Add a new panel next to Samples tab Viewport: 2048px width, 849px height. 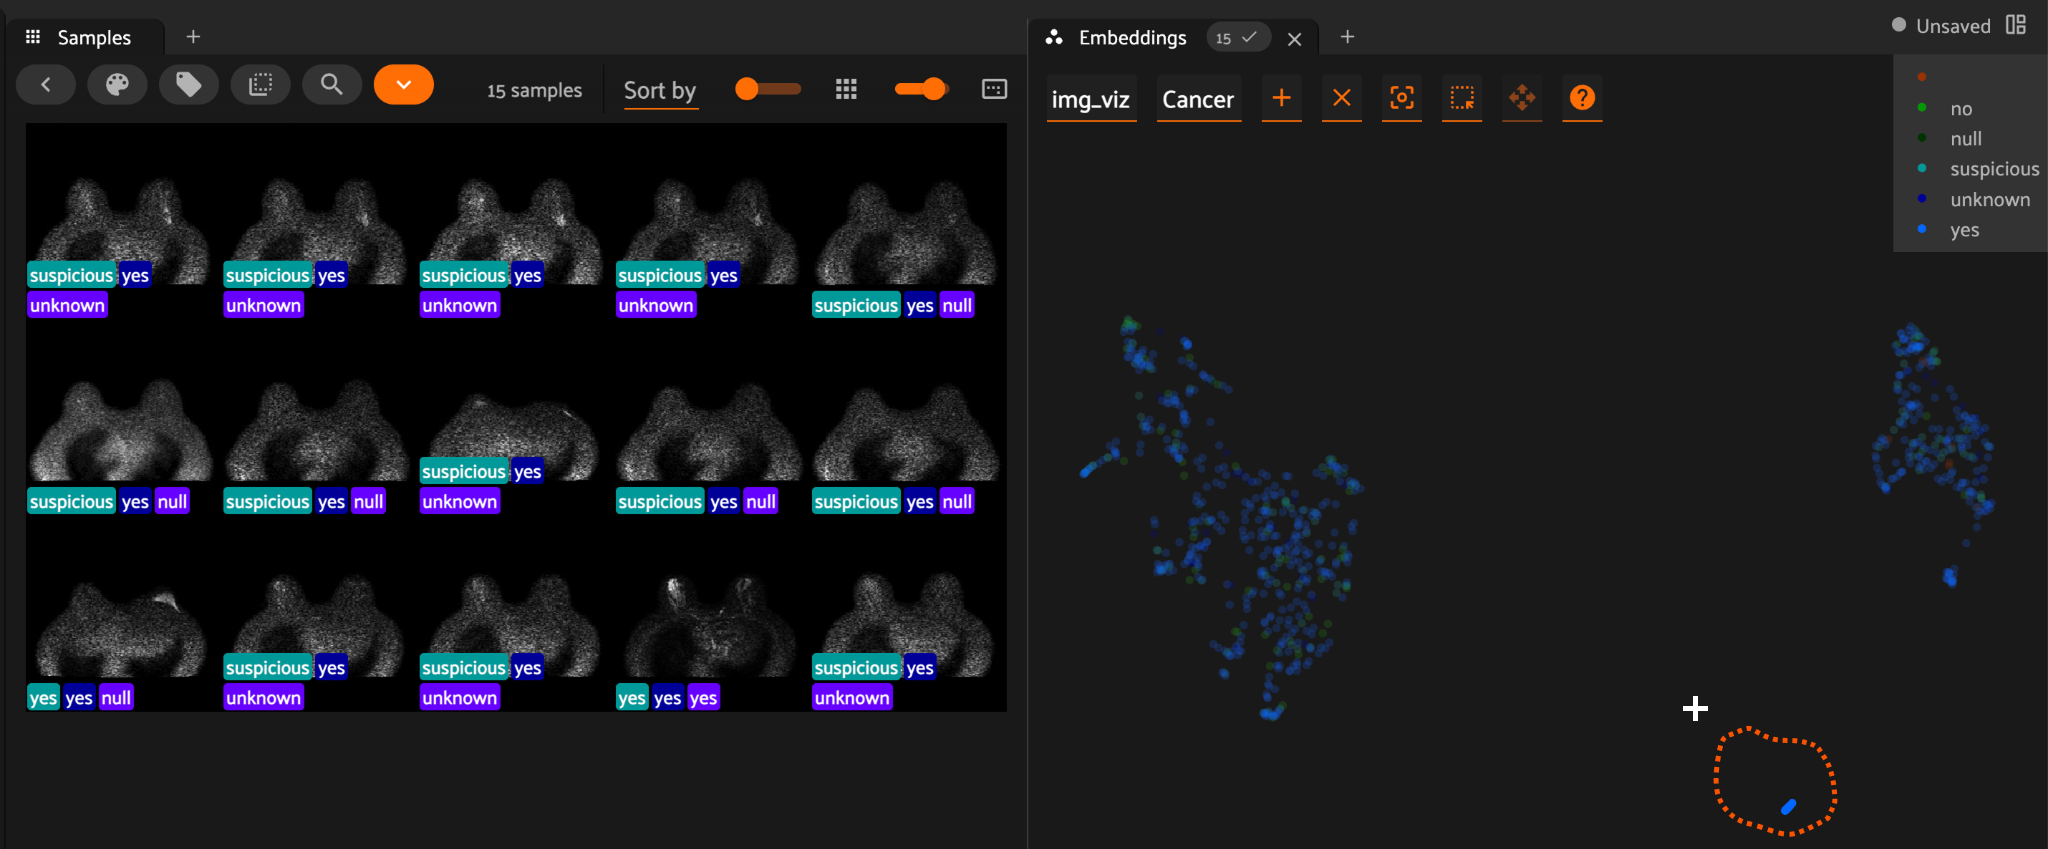point(193,37)
